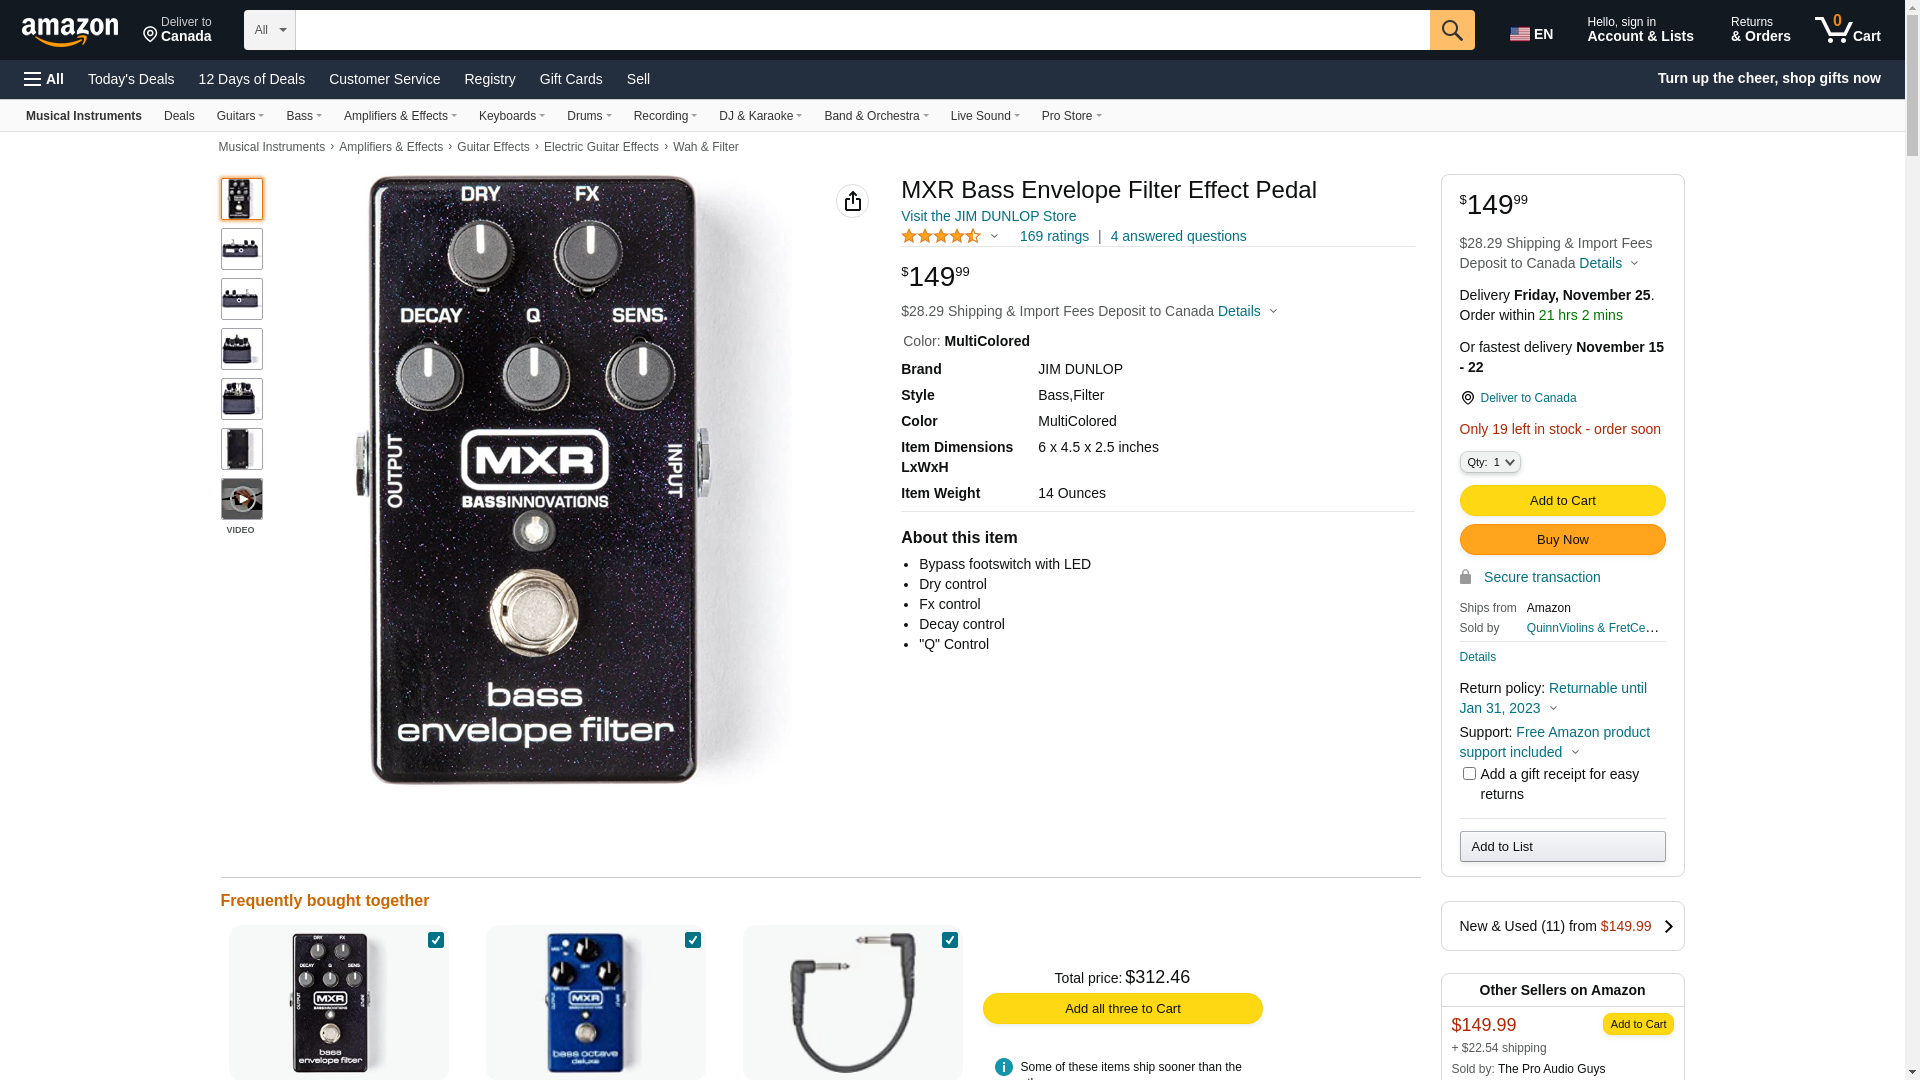Open the shopping cart icon
The height and width of the screenshot is (1080, 1920).
point(1846,30)
